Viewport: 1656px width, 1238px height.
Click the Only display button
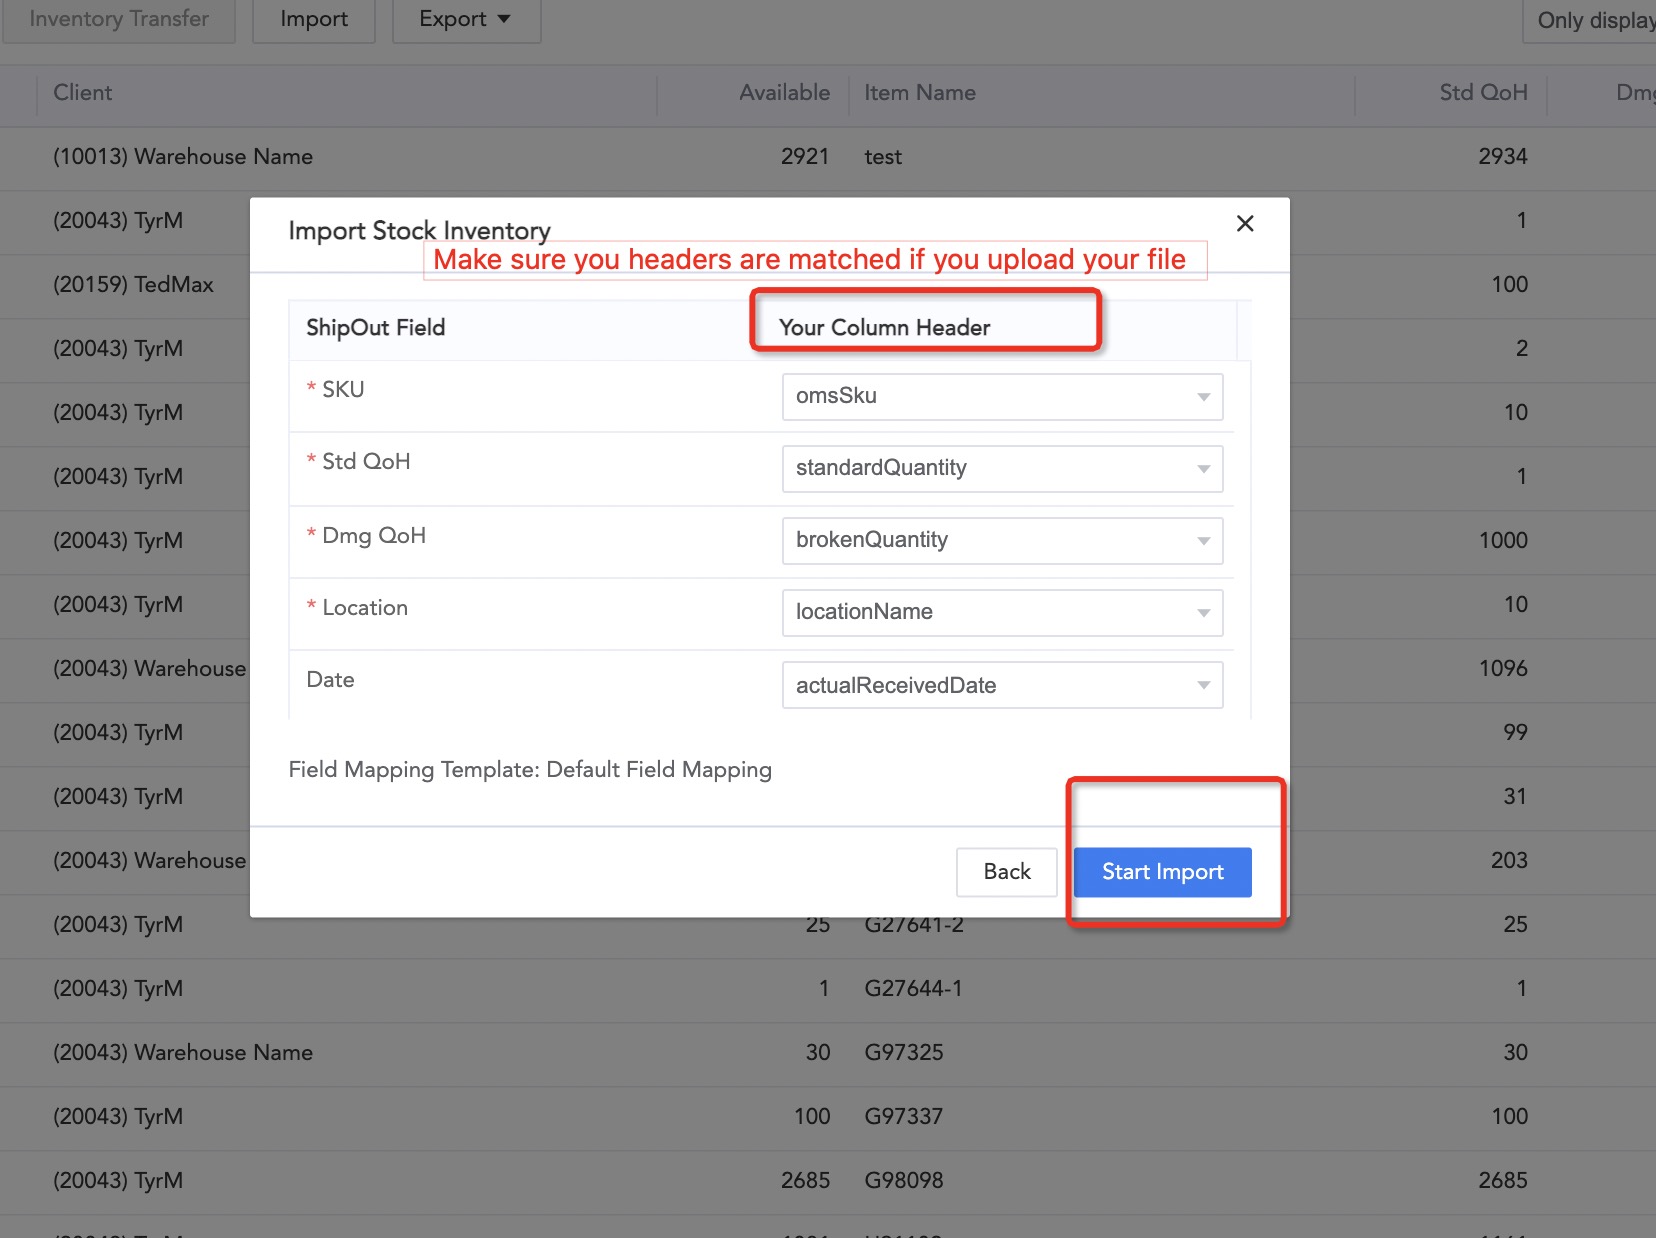(1590, 20)
